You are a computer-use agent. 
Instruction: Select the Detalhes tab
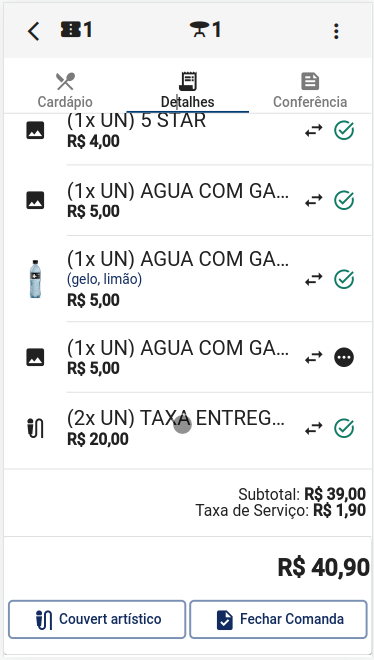(188, 90)
